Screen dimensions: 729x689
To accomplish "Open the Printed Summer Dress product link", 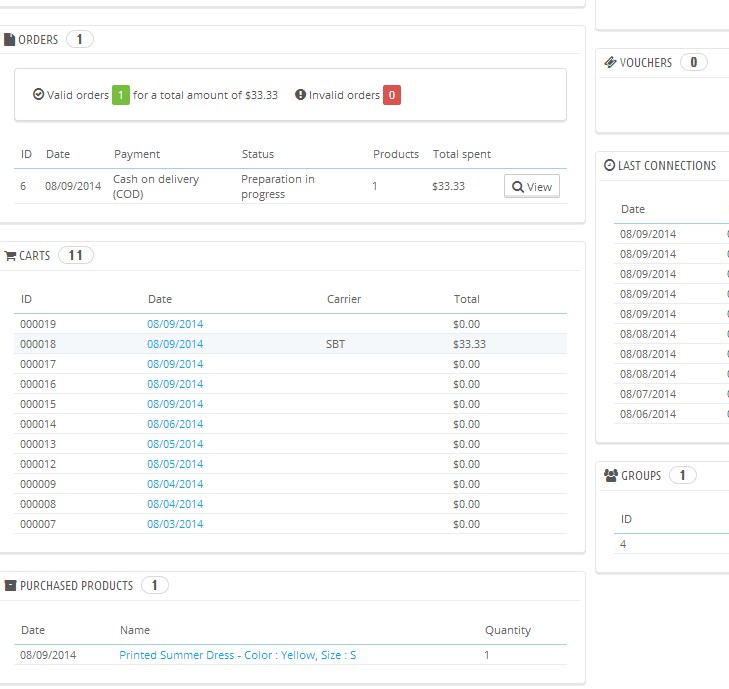I will (x=238, y=656).
